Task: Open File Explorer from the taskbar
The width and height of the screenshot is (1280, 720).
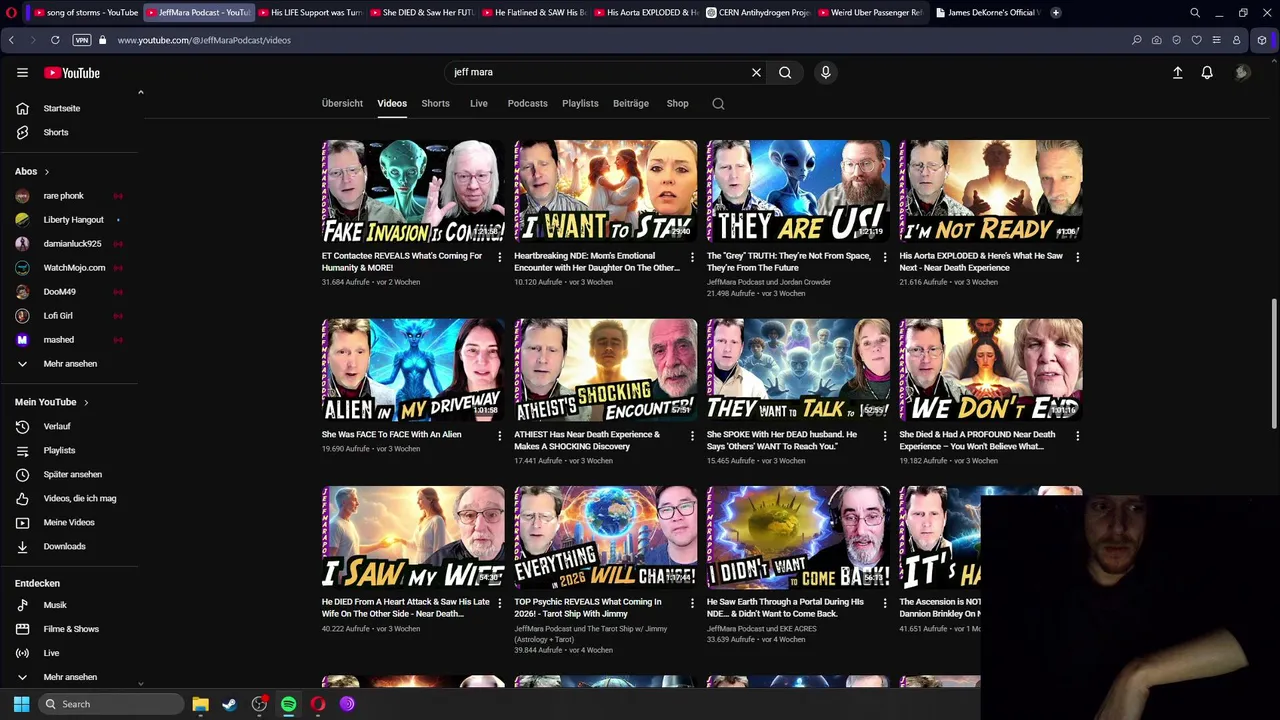Action: (200, 704)
